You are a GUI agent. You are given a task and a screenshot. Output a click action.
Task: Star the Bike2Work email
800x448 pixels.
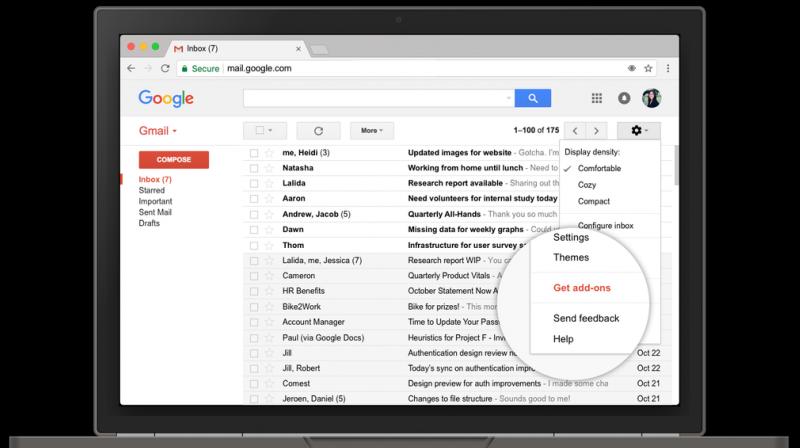[269, 307]
